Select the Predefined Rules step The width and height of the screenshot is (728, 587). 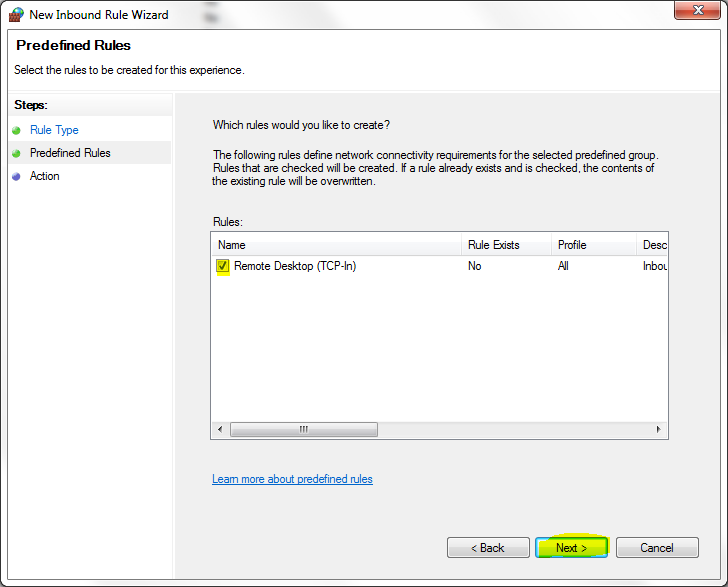70,153
